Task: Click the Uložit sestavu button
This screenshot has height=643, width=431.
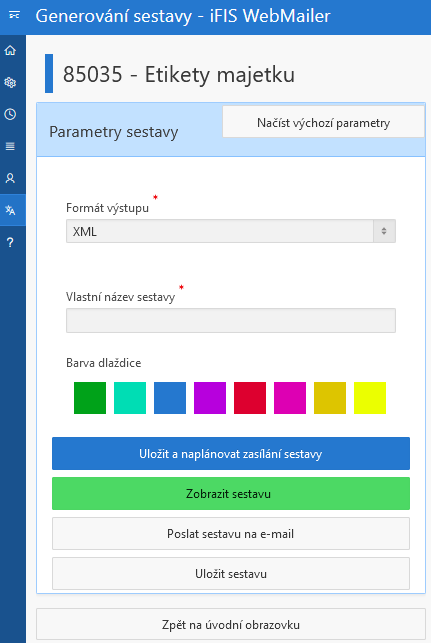Action: pos(231,574)
